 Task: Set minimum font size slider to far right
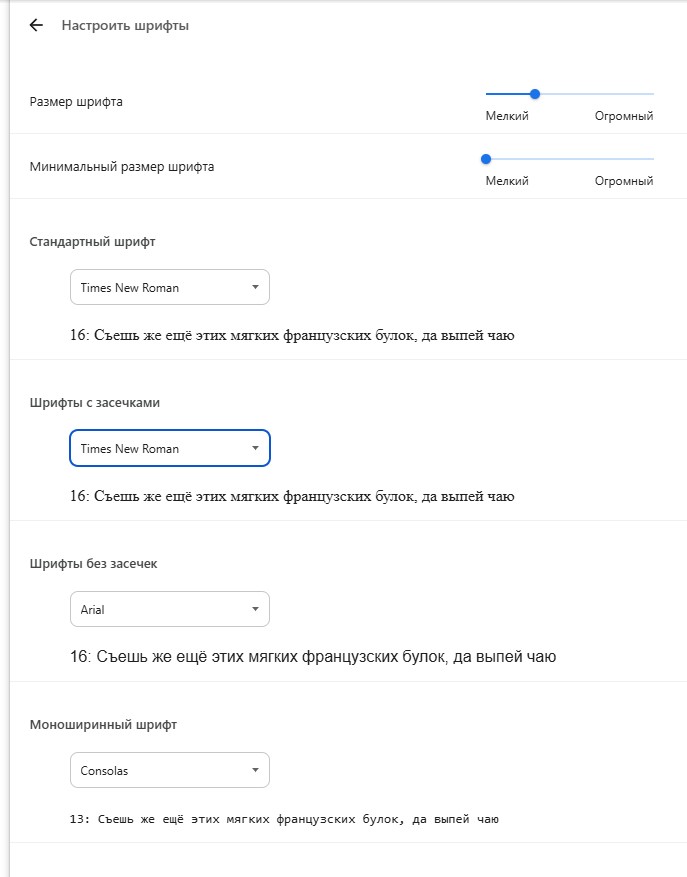point(653,159)
